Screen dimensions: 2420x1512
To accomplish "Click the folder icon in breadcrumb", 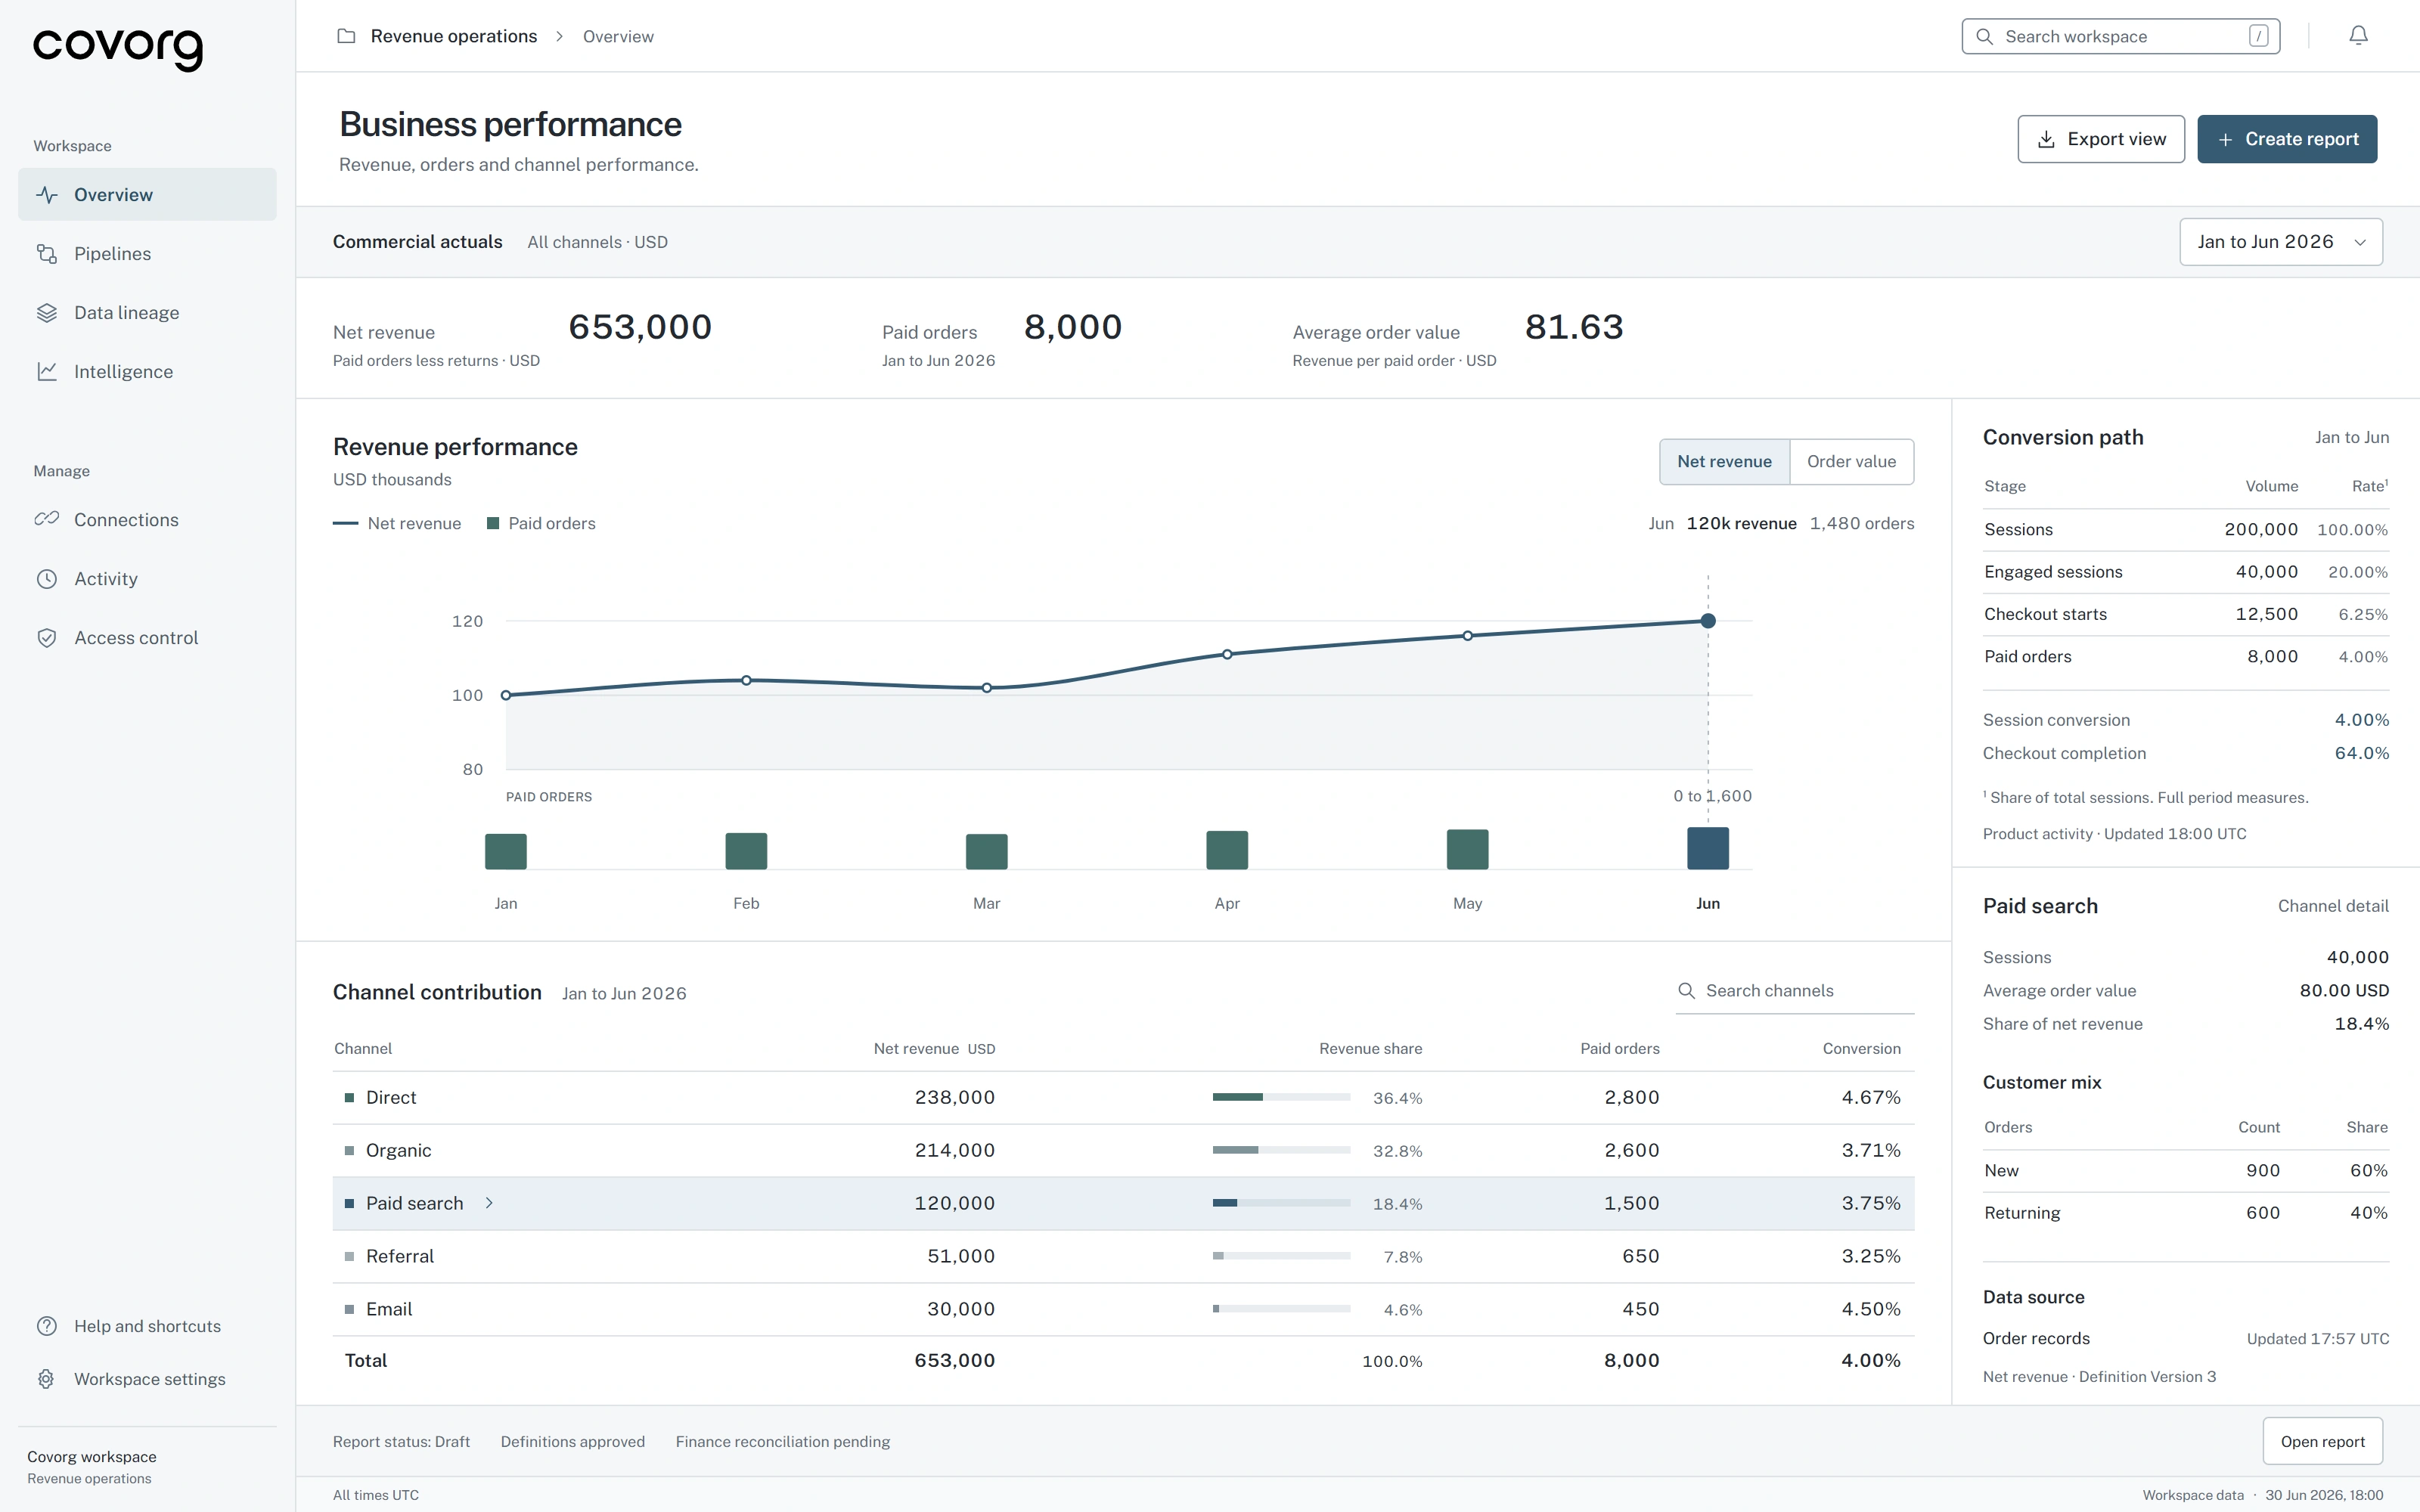I will coord(346,36).
